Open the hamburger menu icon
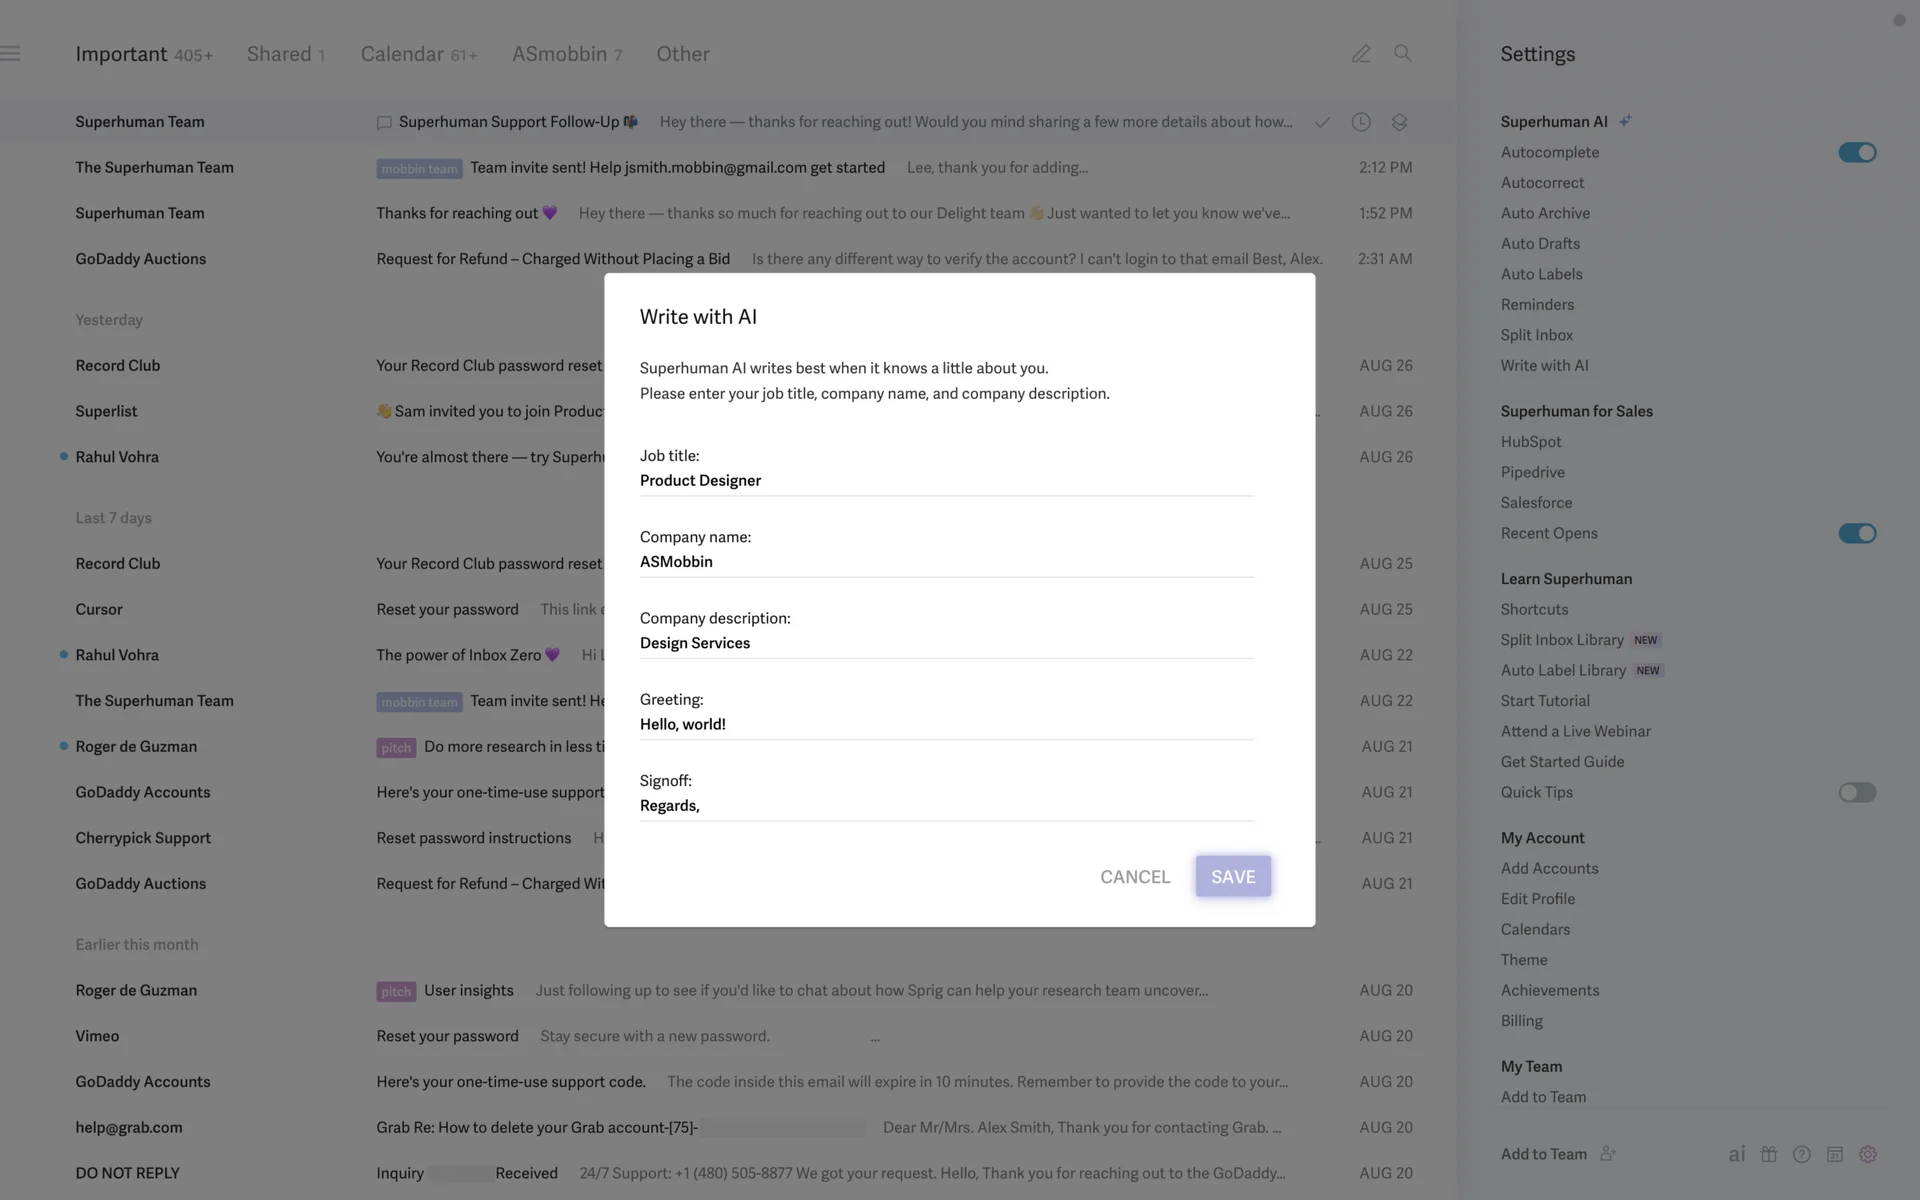This screenshot has height=1200, width=1920. point(11,54)
